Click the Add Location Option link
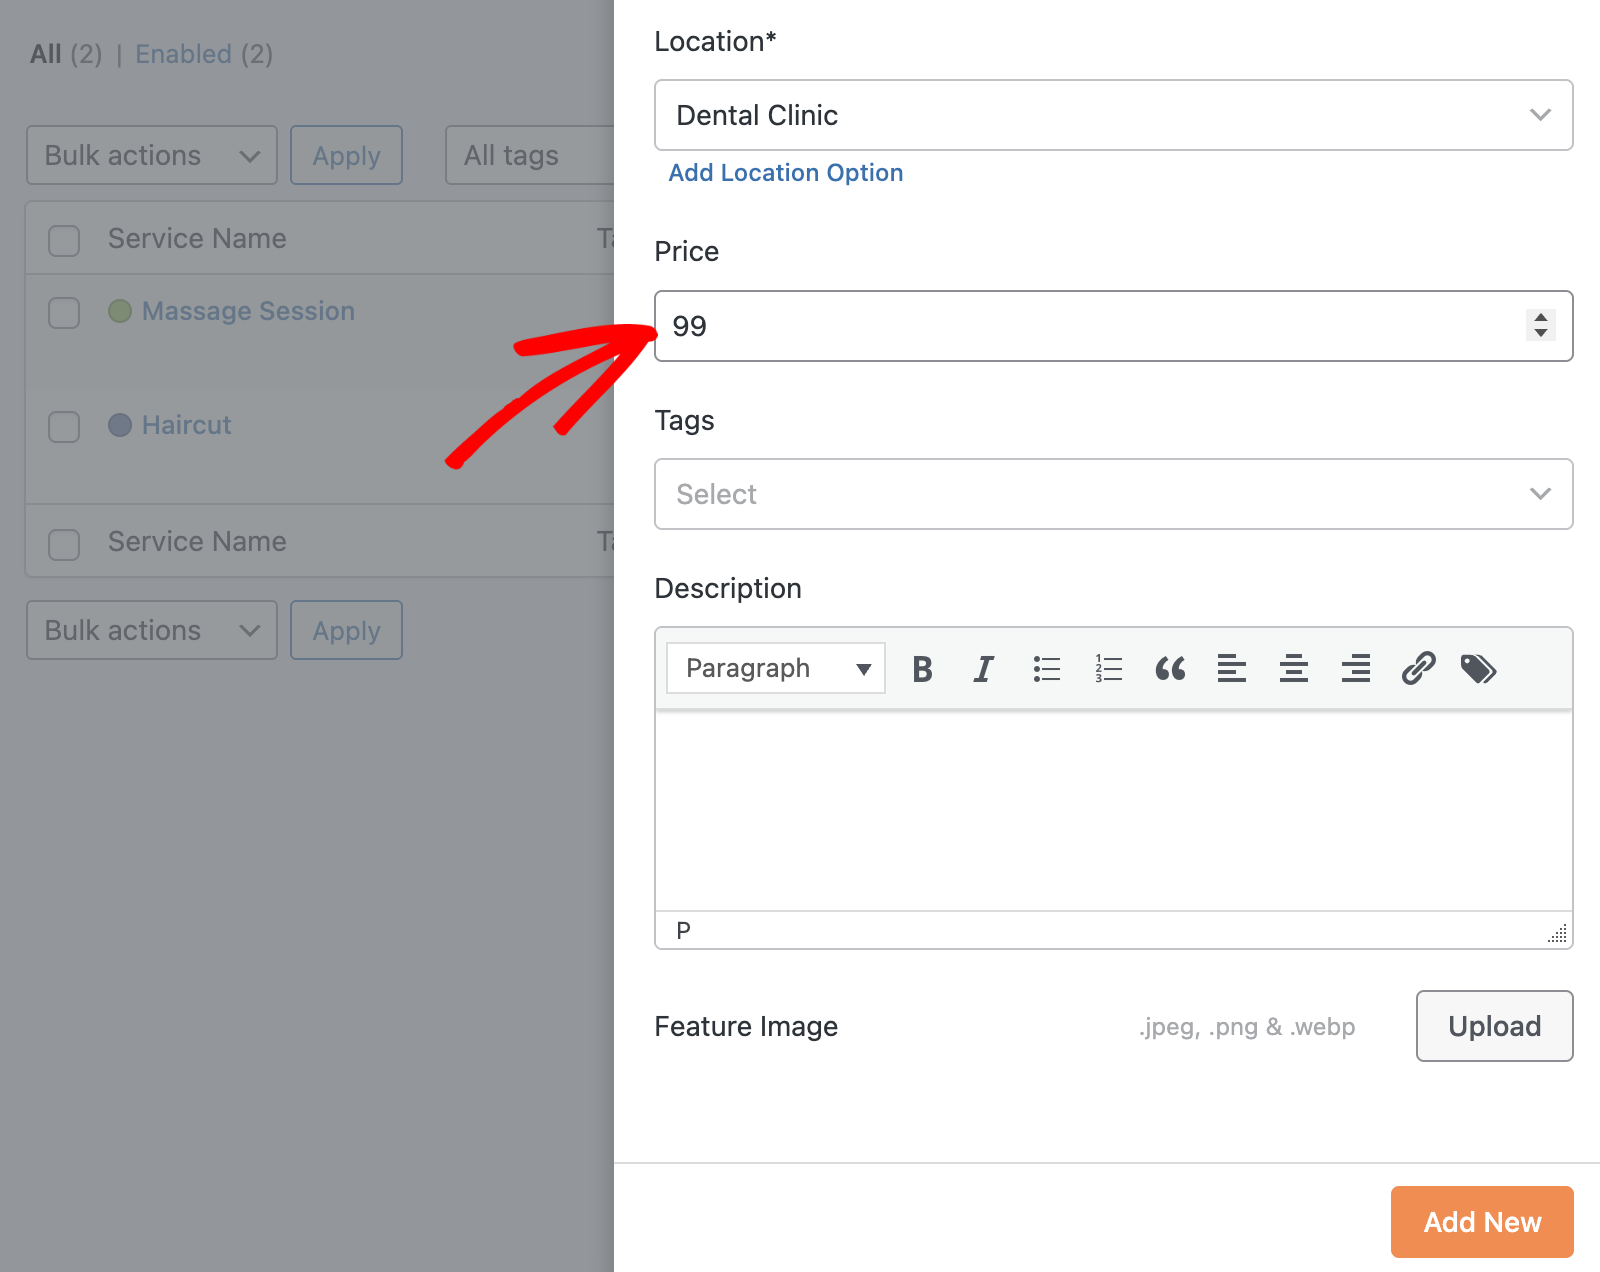The width and height of the screenshot is (1600, 1272). (x=785, y=173)
